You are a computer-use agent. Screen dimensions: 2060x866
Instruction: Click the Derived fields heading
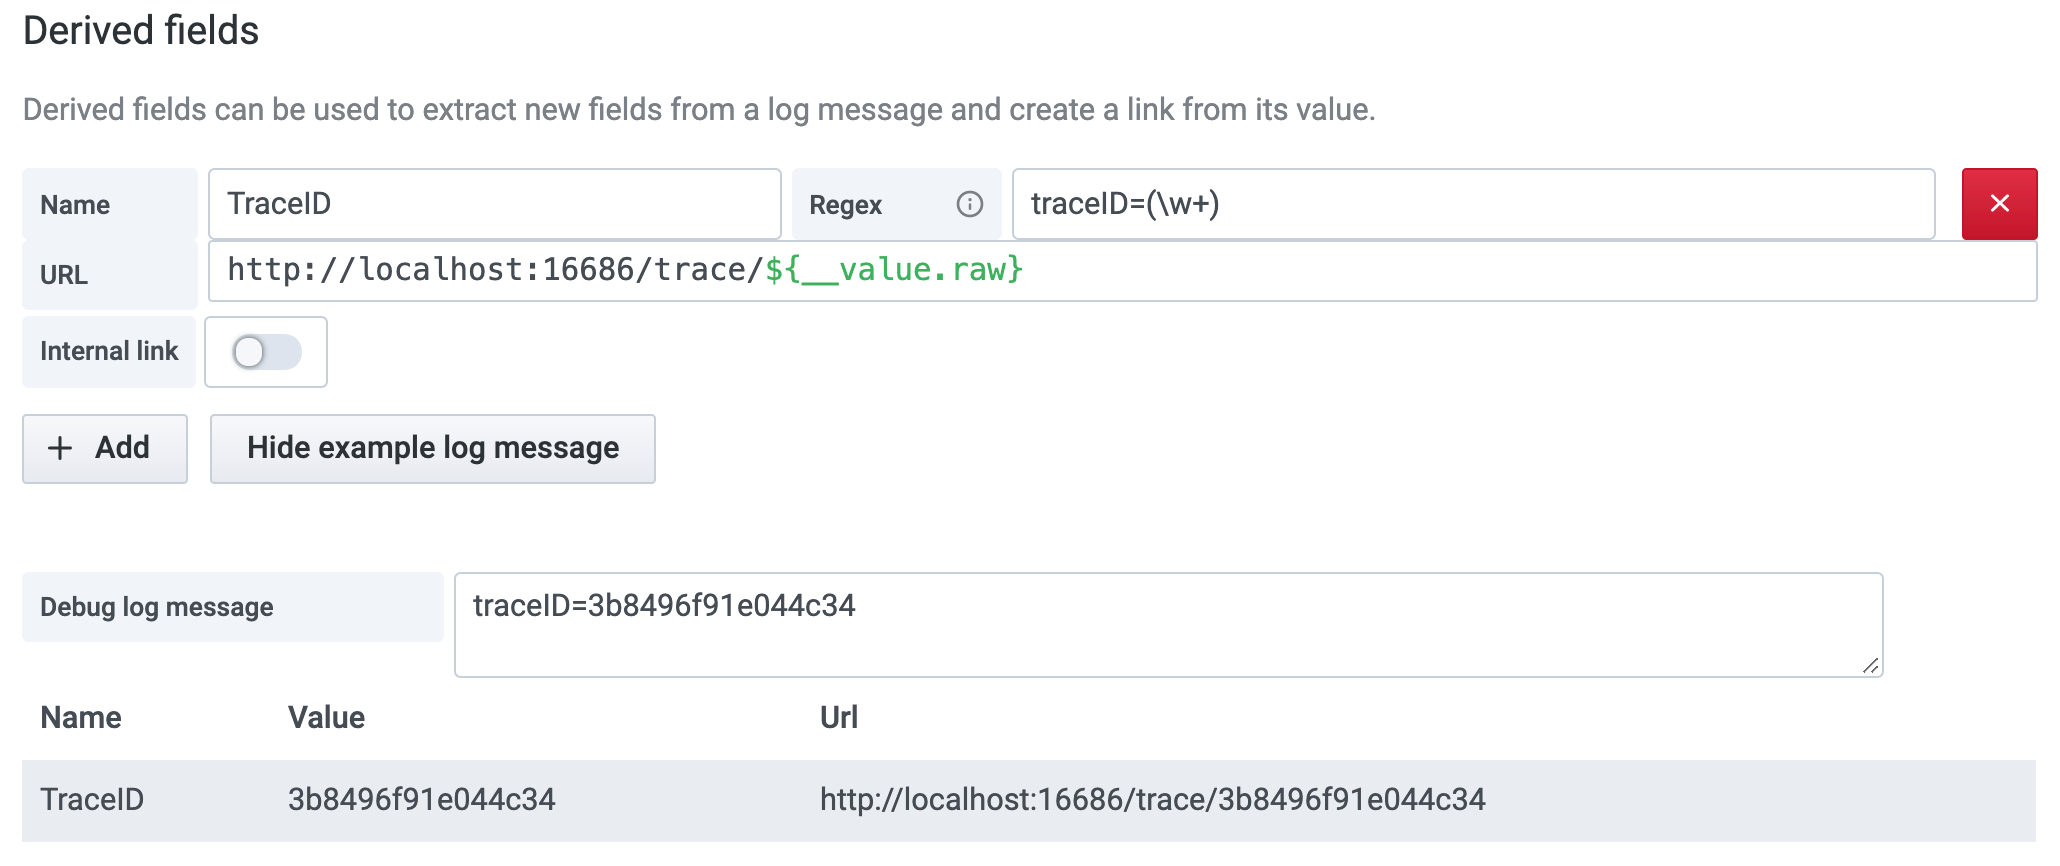[141, 31]
